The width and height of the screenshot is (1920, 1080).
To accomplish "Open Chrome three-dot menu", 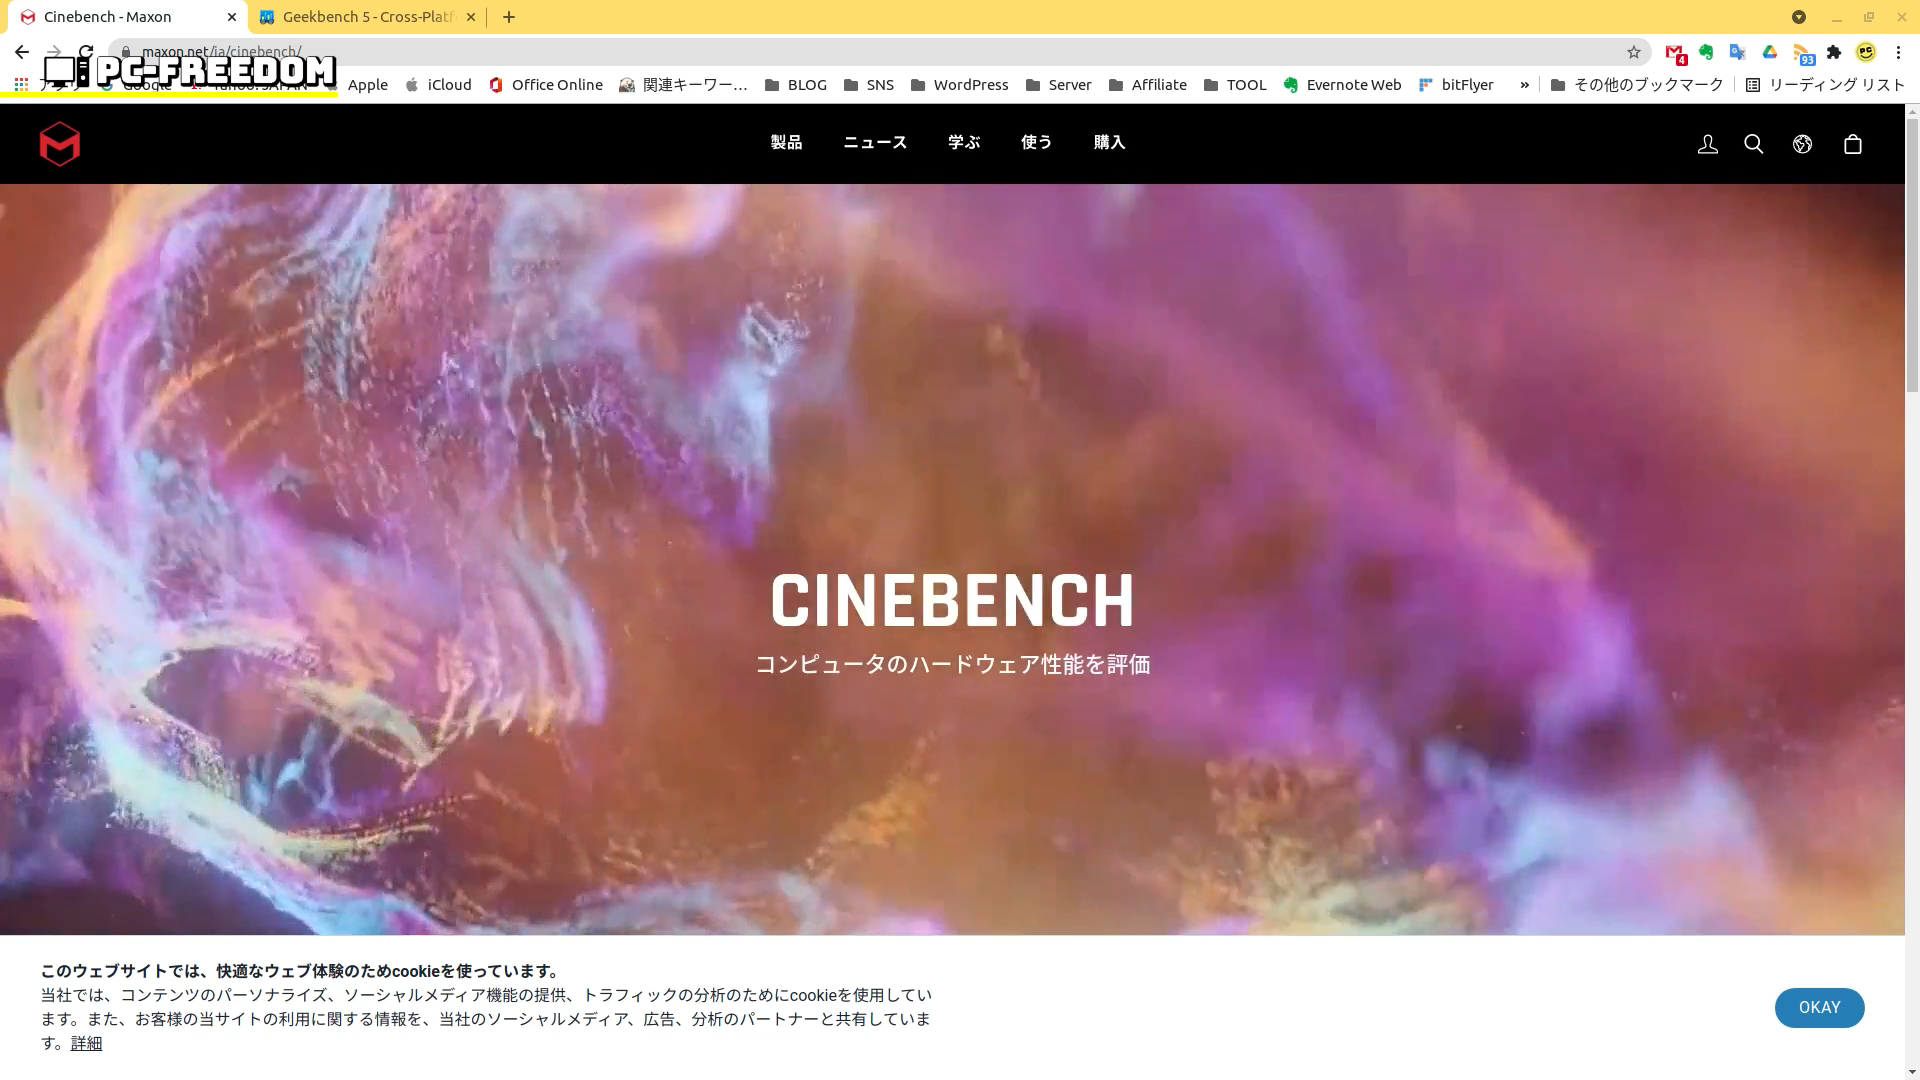I will click(1898, 52).
